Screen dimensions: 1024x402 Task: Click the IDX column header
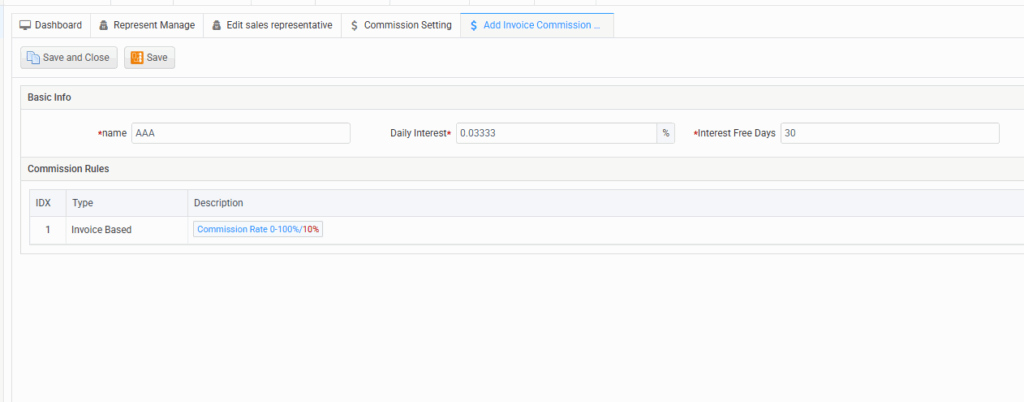43,203
